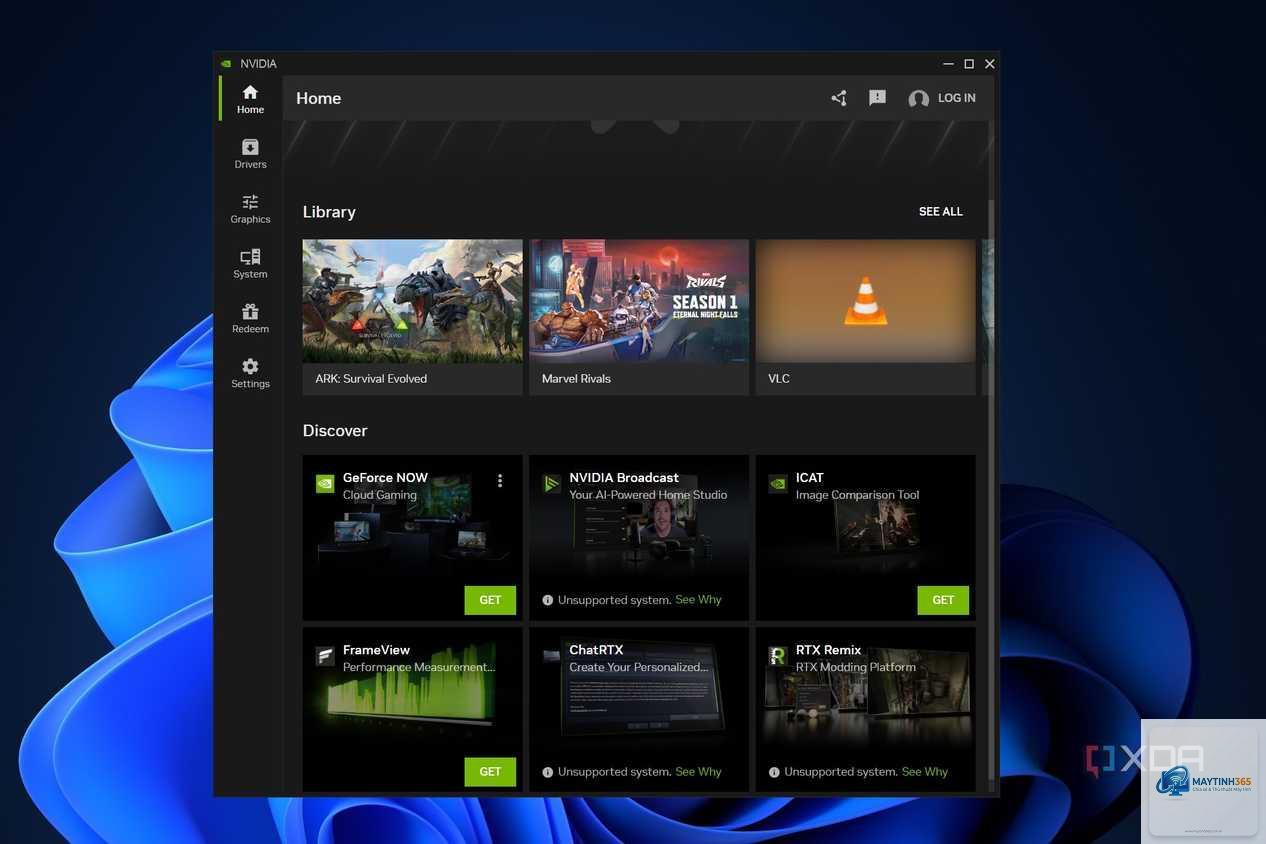Click the 'ChatRTX' card title
This screenshot has width=1266, height=844.
coord(596,650)
